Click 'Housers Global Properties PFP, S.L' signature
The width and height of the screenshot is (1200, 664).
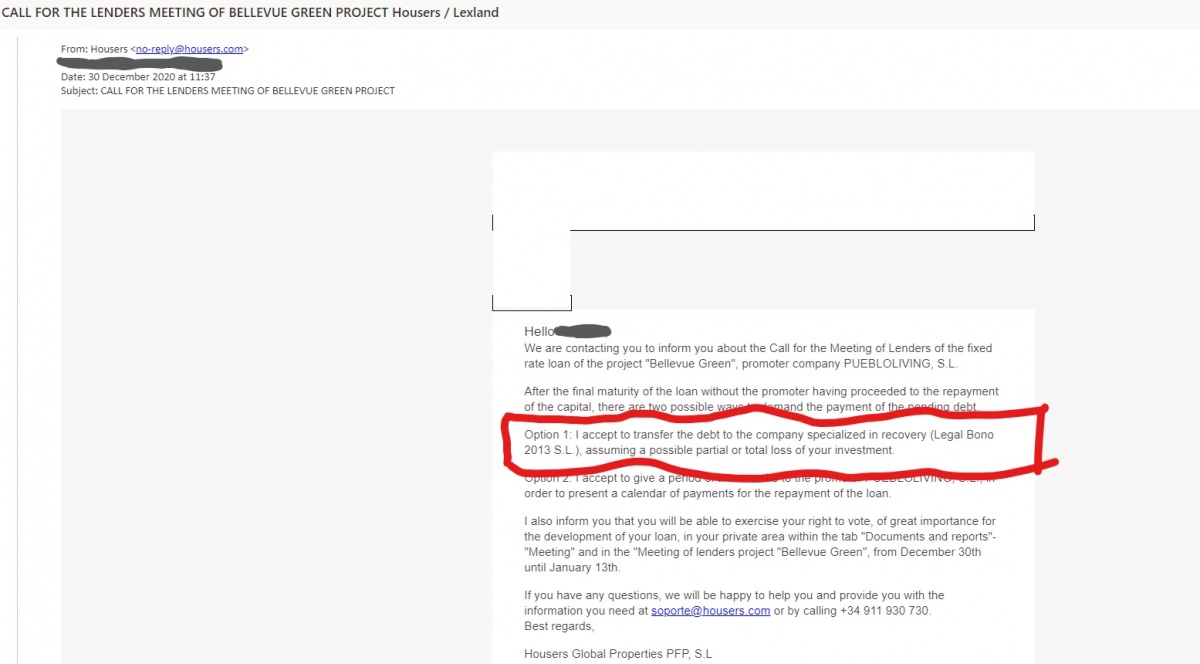pos(618,654)
